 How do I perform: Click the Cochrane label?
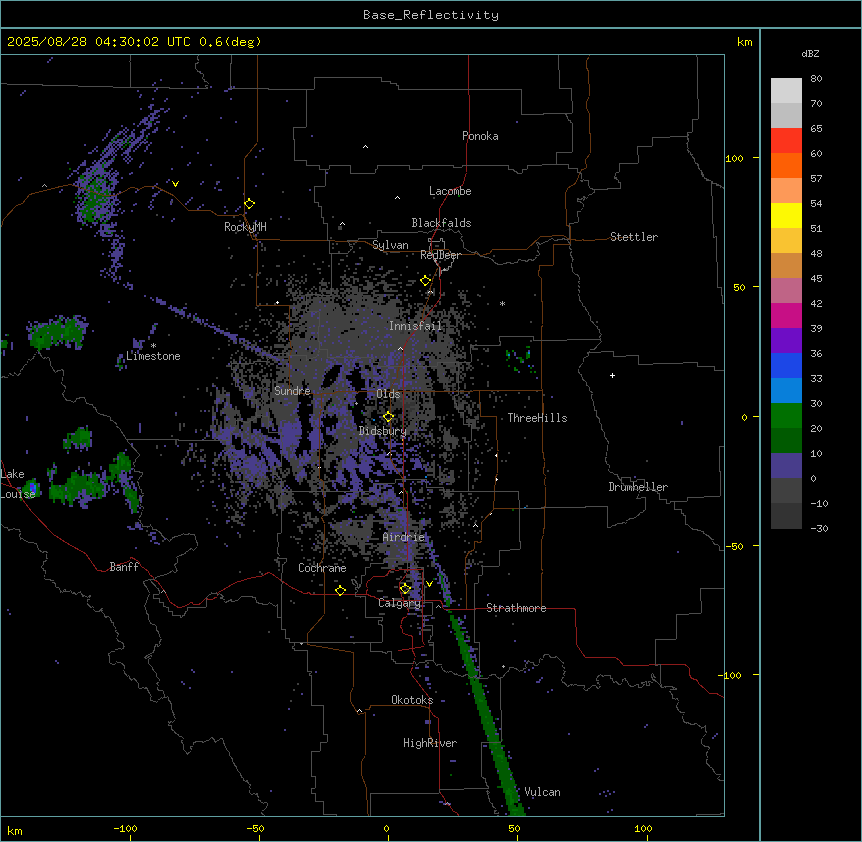click(322, 568)
